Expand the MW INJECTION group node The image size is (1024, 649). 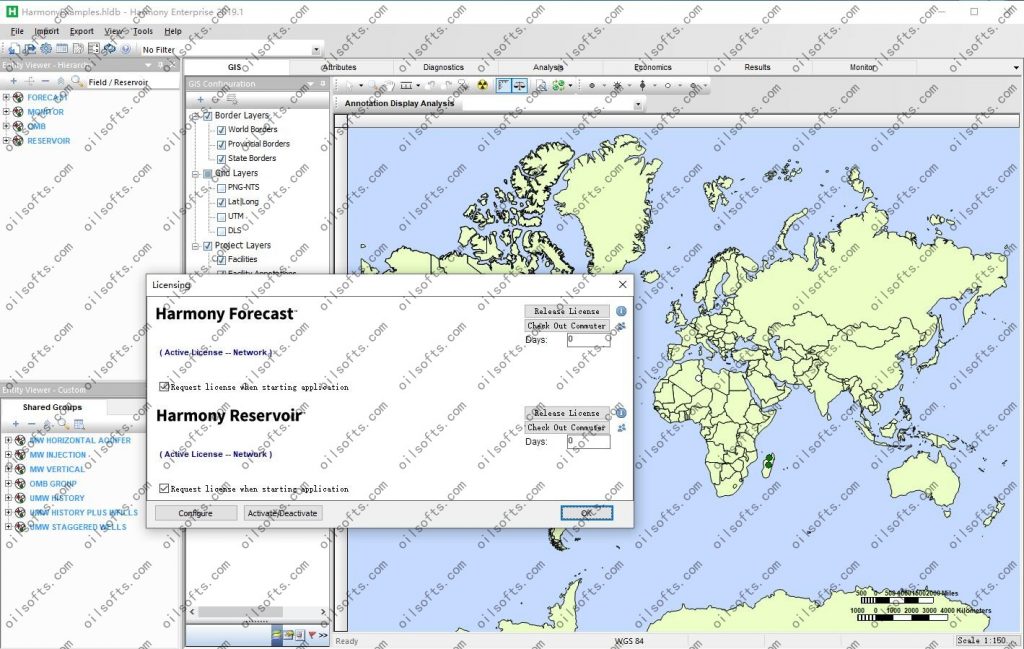(x=8, y=454)
